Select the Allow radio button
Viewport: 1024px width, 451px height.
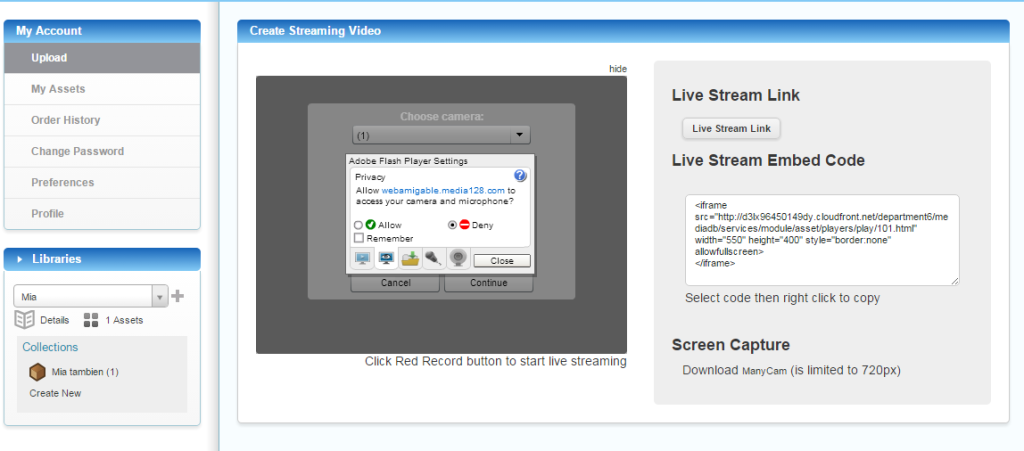pyautogui.click(x=358, y=225)
